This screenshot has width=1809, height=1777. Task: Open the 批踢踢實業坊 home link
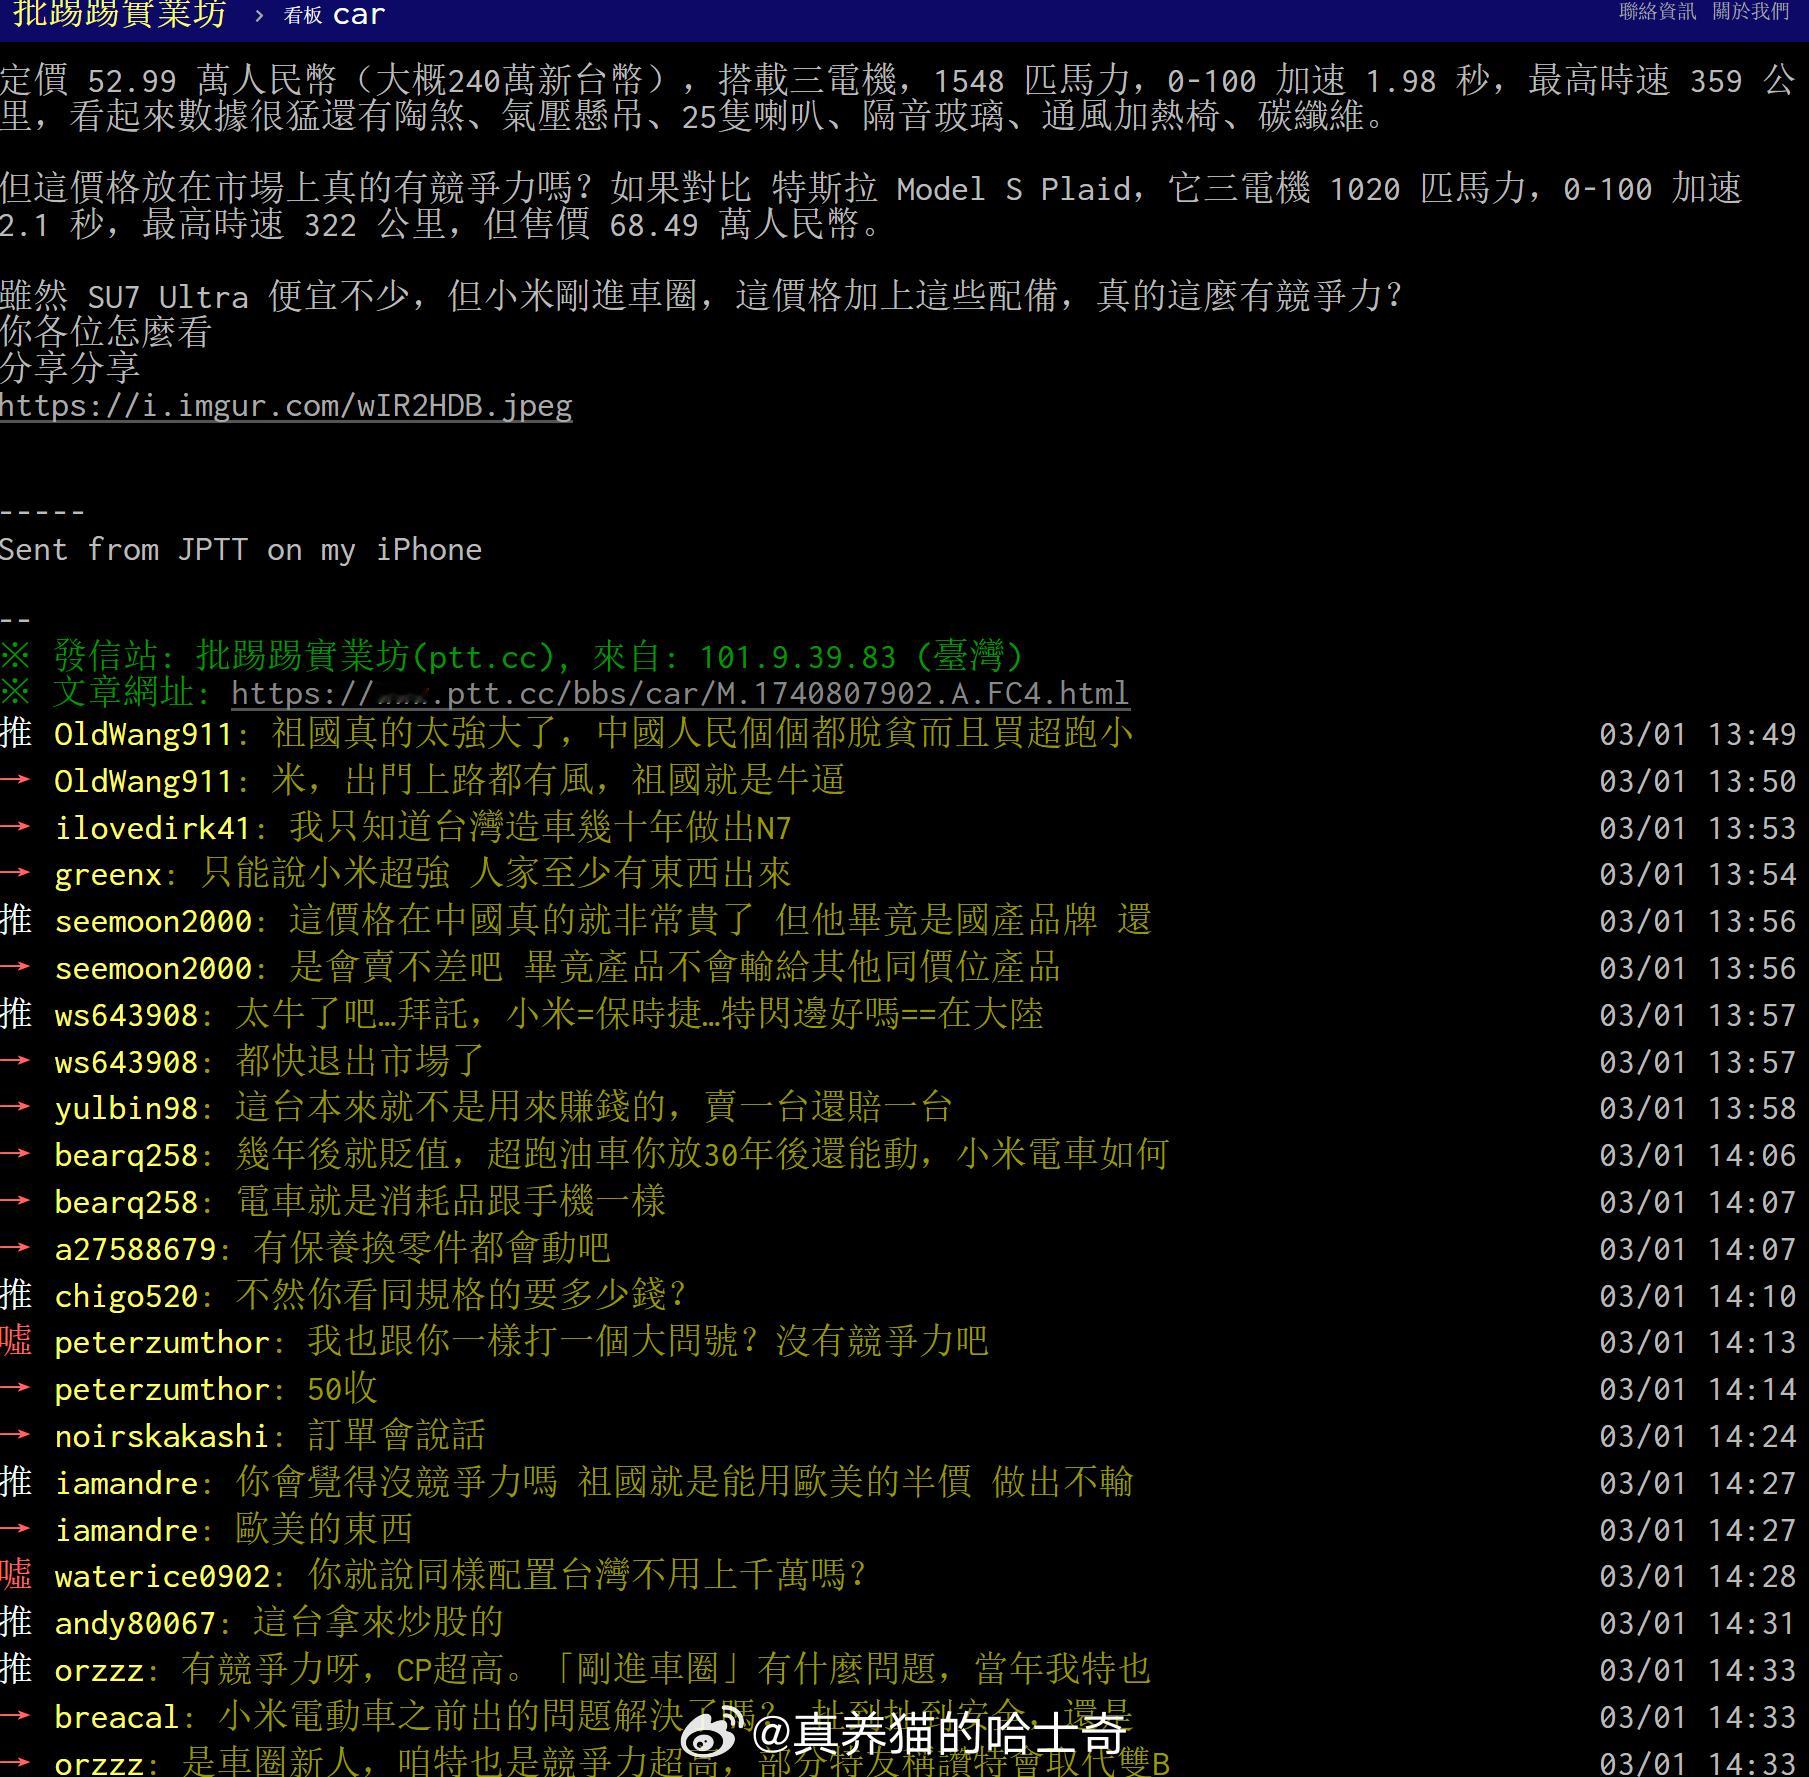tap(119, 14)
